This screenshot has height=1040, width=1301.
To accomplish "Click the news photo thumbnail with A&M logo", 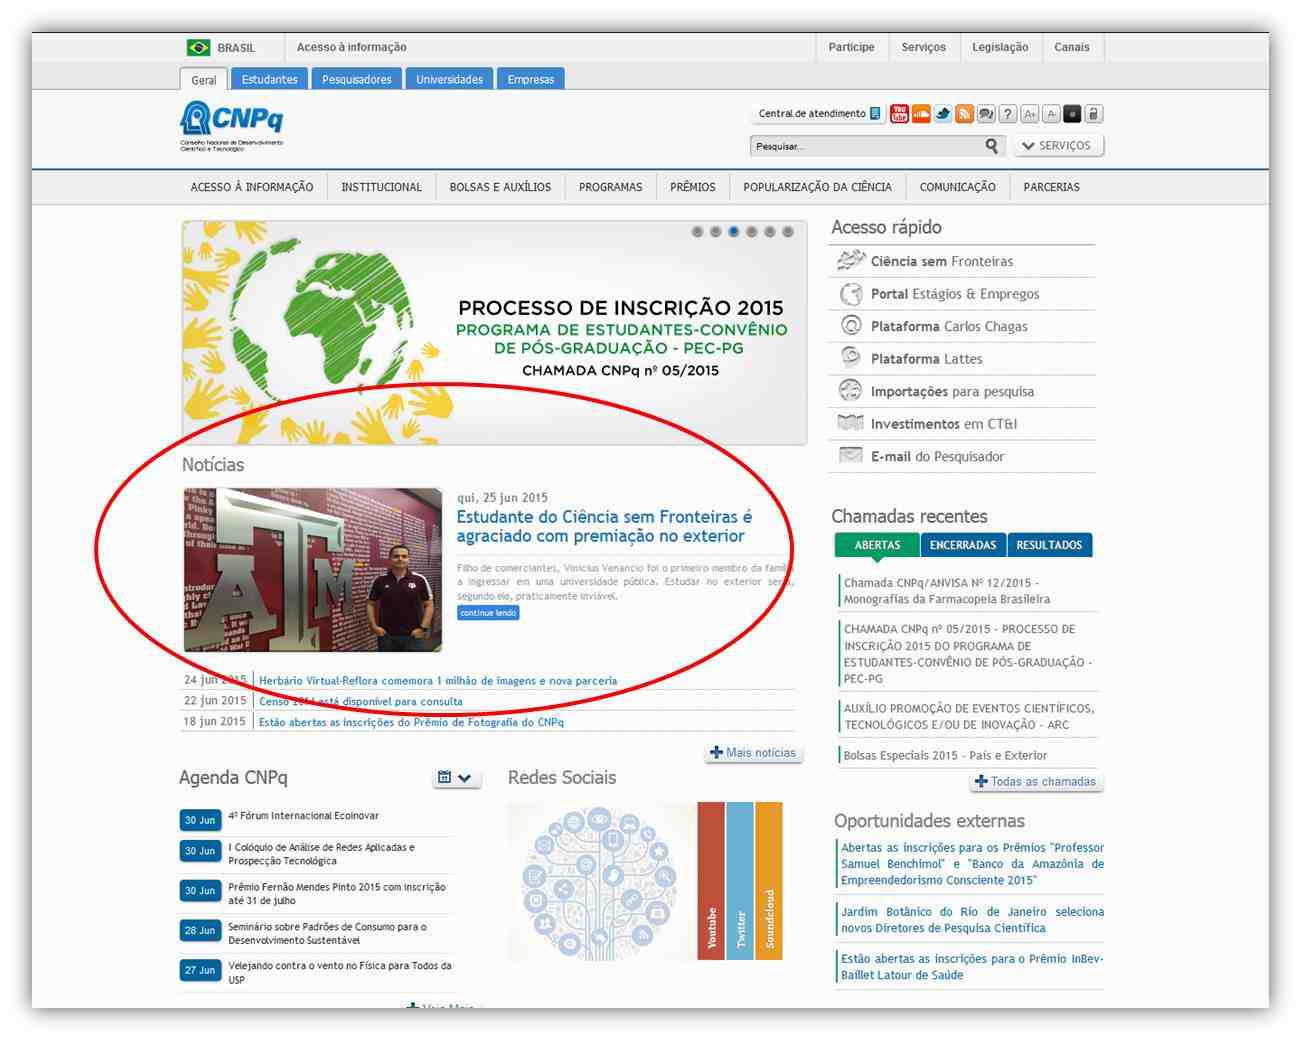I will tap(313, 570).
